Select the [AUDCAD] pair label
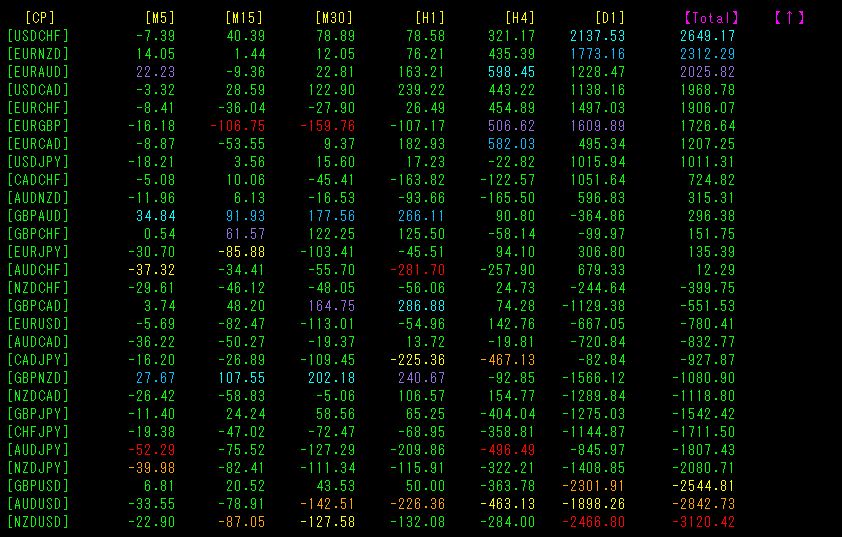The image size is (842, 537). pos(38,342)
